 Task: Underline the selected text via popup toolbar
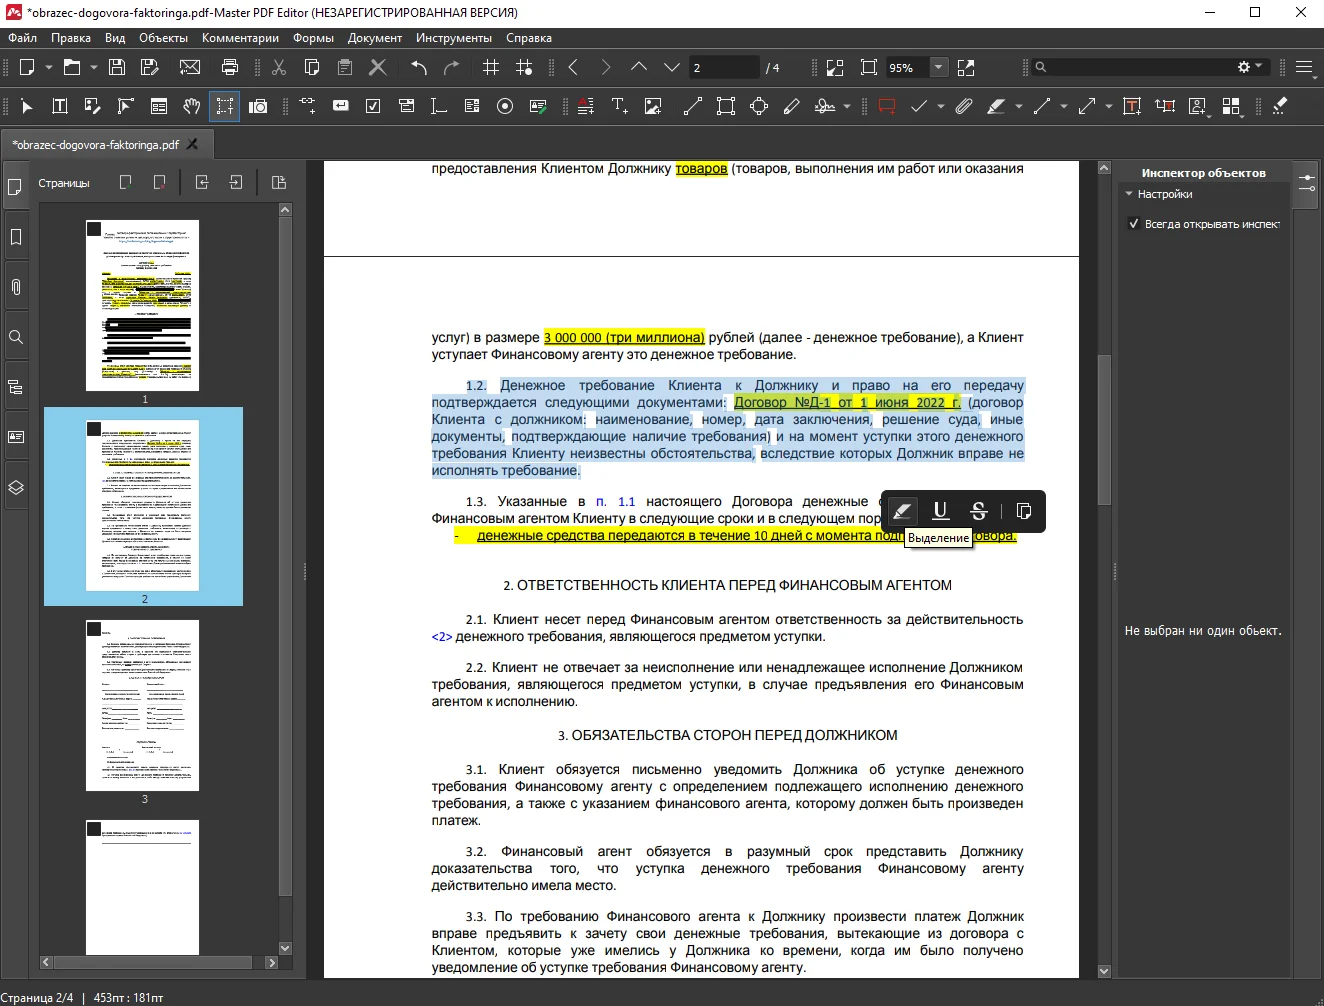[x=940, y=511]
